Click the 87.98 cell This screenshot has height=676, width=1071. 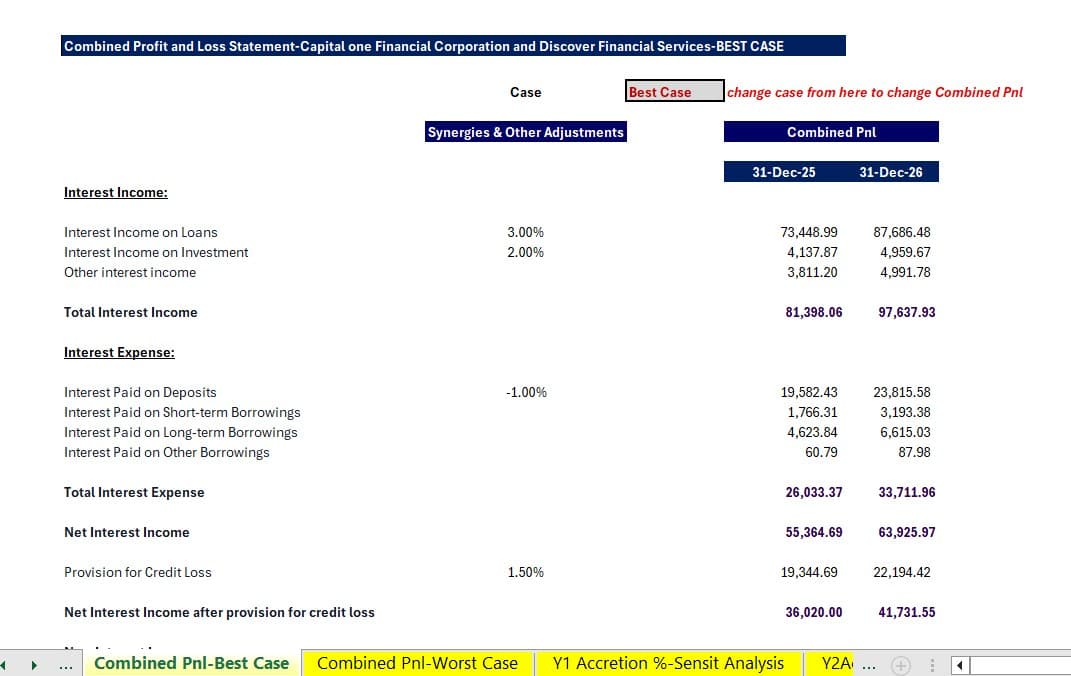(914, 452)
